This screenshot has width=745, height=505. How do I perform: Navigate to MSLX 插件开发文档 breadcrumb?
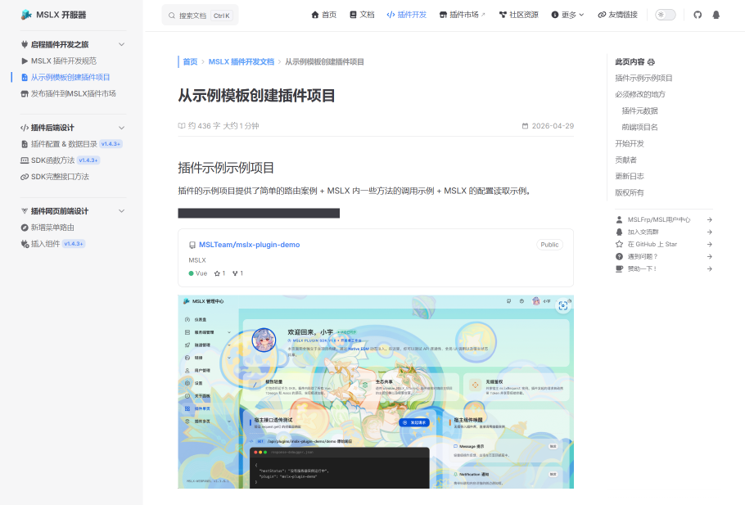click(x=241, y=62)
